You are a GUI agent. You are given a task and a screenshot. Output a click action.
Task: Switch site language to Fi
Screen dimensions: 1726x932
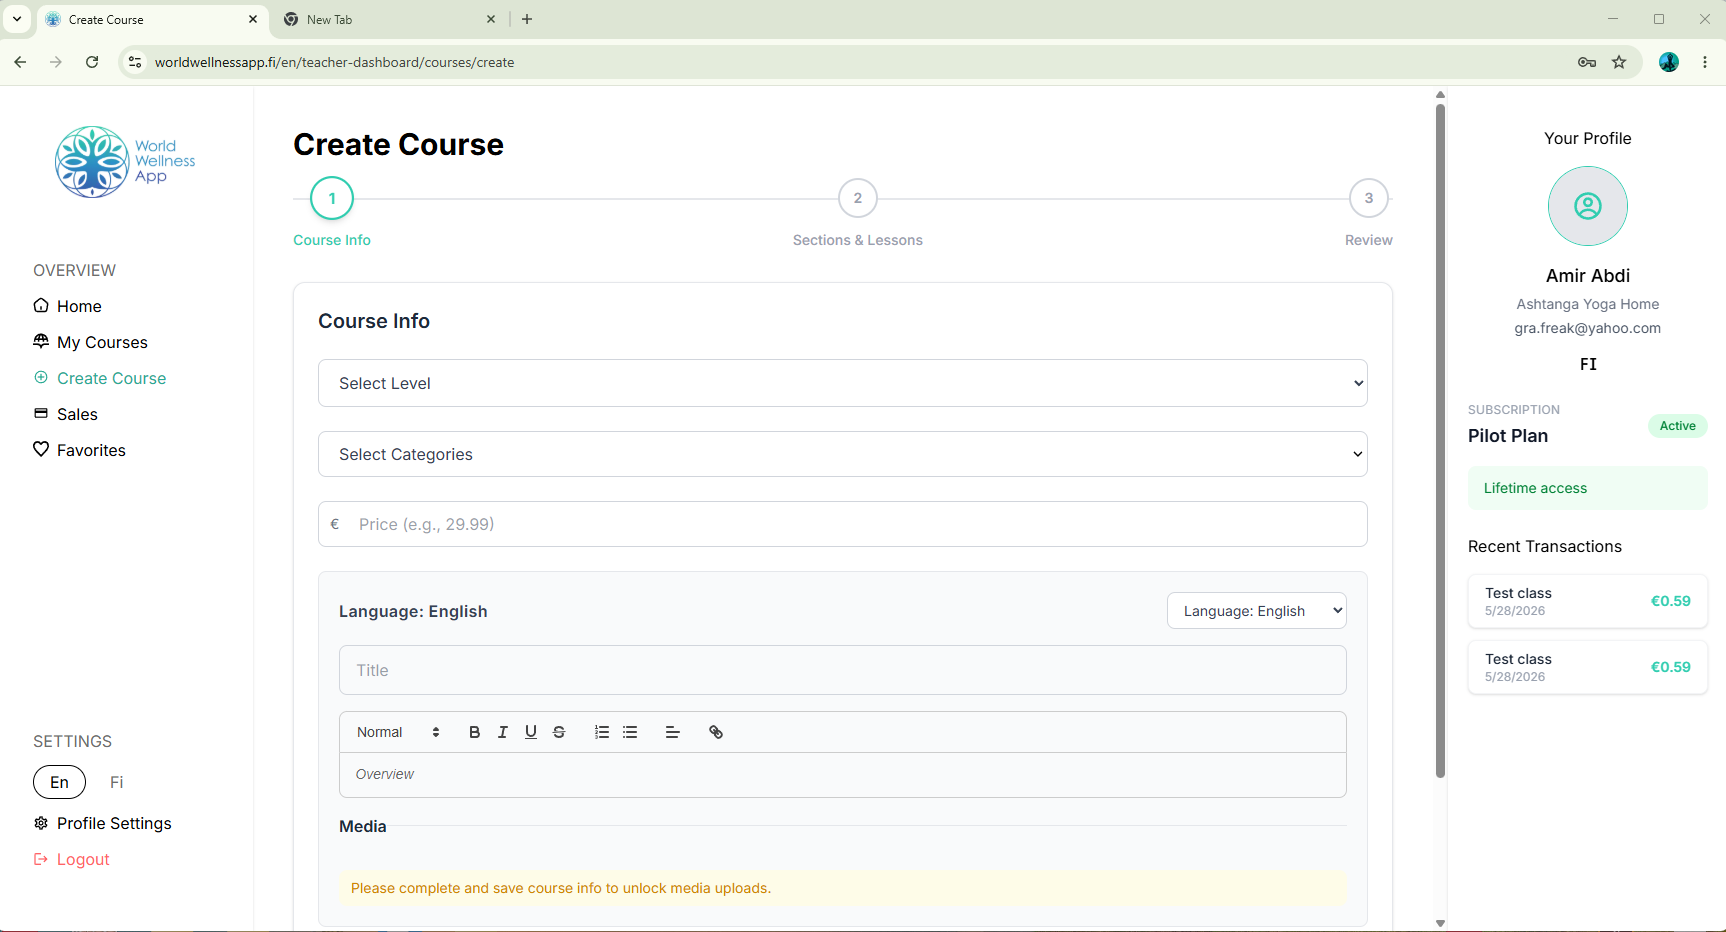[117, 782]
